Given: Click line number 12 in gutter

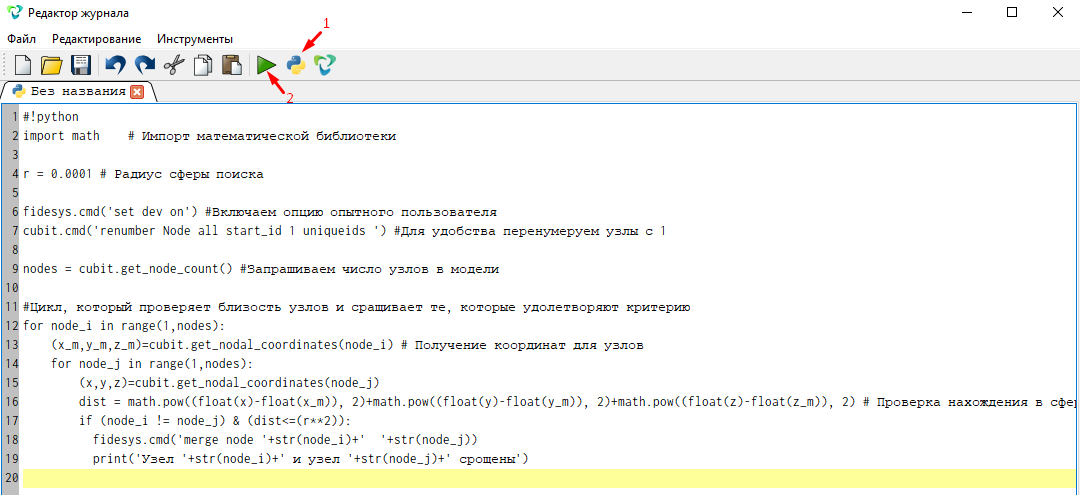Looking at the screenshot, I should click(x=10, y=326).
